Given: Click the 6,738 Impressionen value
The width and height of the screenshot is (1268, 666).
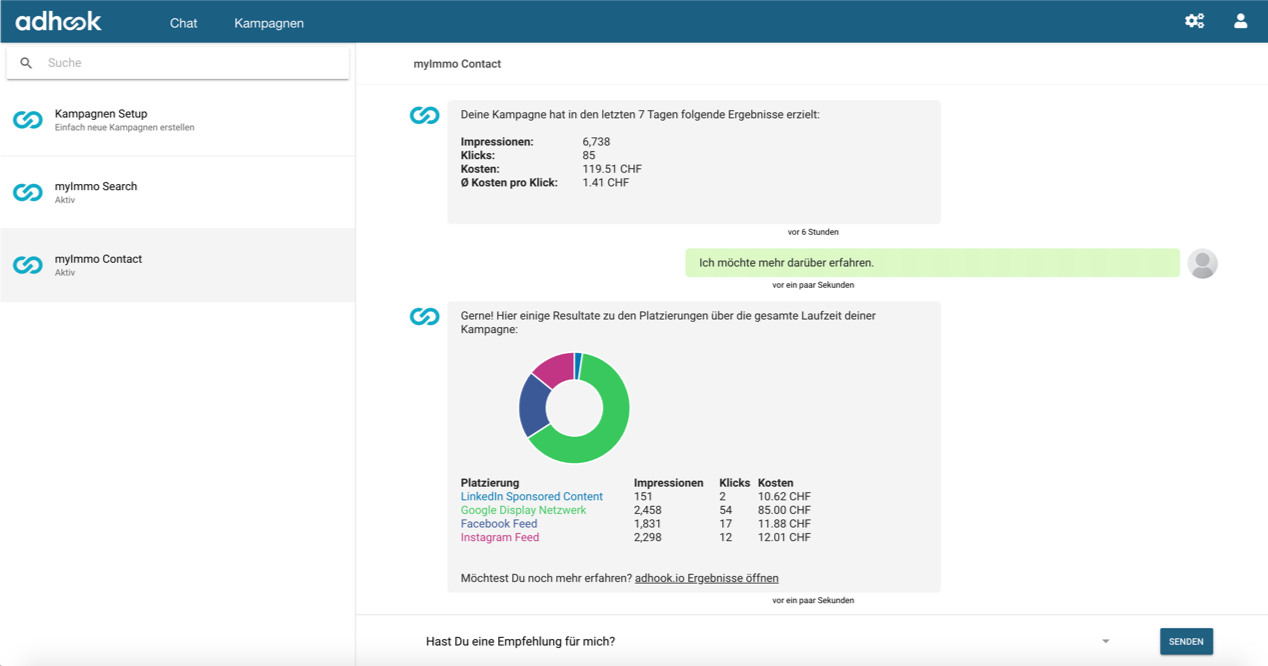Looking at the screenshot, I should click(x=596, y=142).
